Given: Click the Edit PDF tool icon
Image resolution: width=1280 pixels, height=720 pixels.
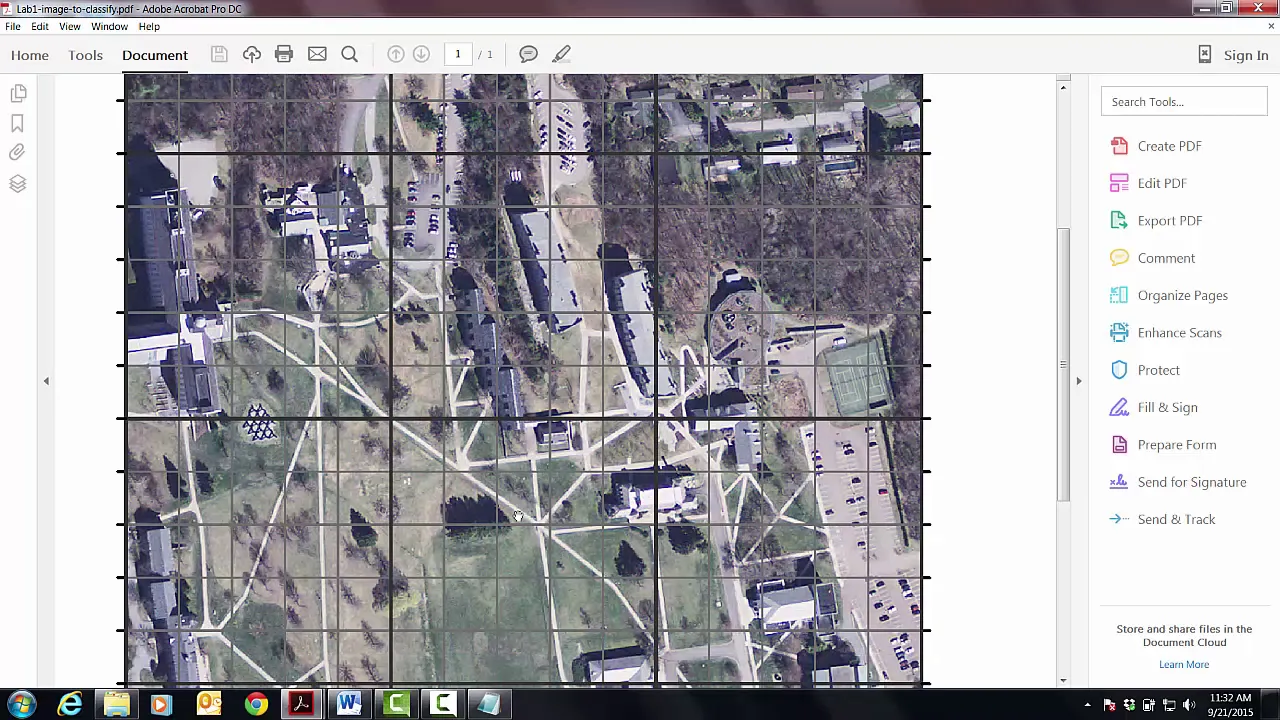Looking at the screenshot, I should point(1119,183).
